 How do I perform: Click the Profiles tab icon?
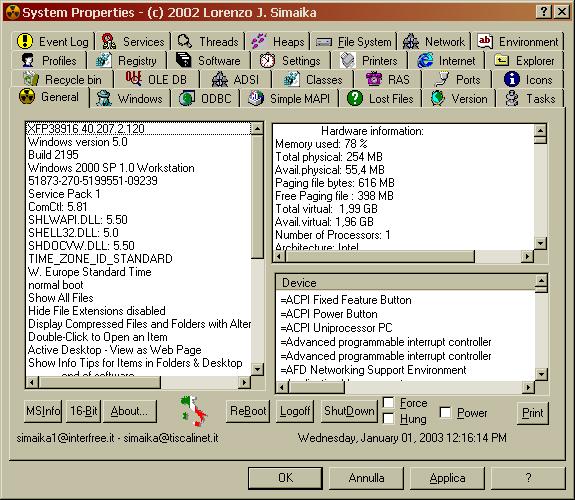[28, 61]
